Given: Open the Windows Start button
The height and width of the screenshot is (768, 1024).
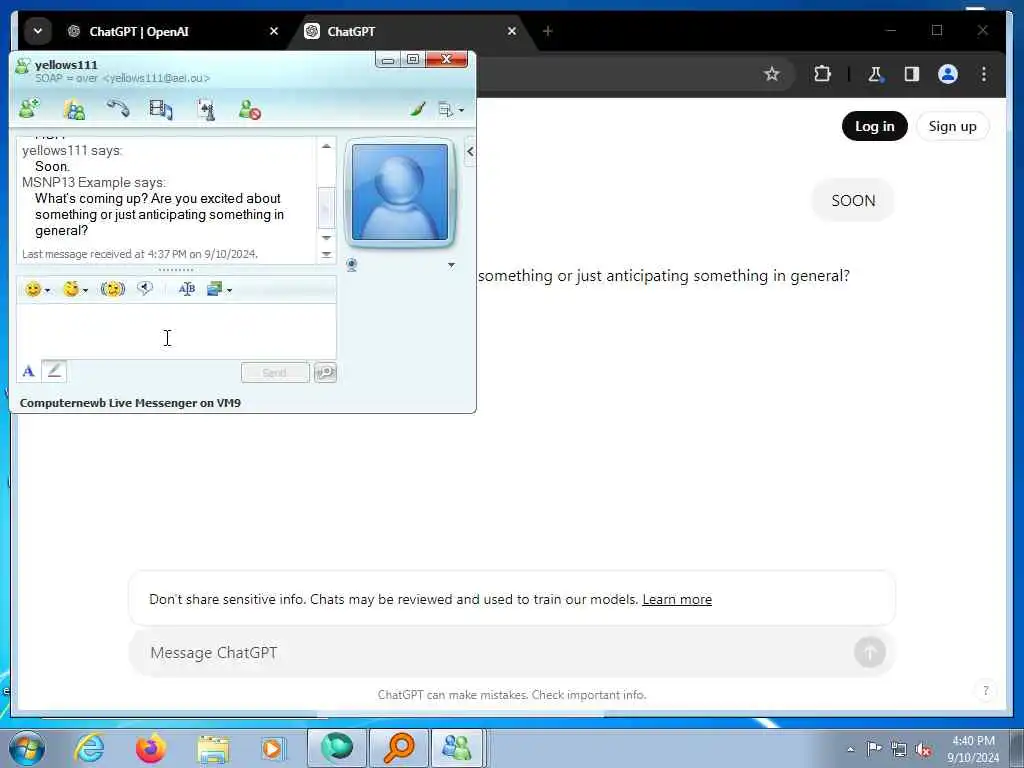Looking at the screenshot, I should click(x=26, y=748).
